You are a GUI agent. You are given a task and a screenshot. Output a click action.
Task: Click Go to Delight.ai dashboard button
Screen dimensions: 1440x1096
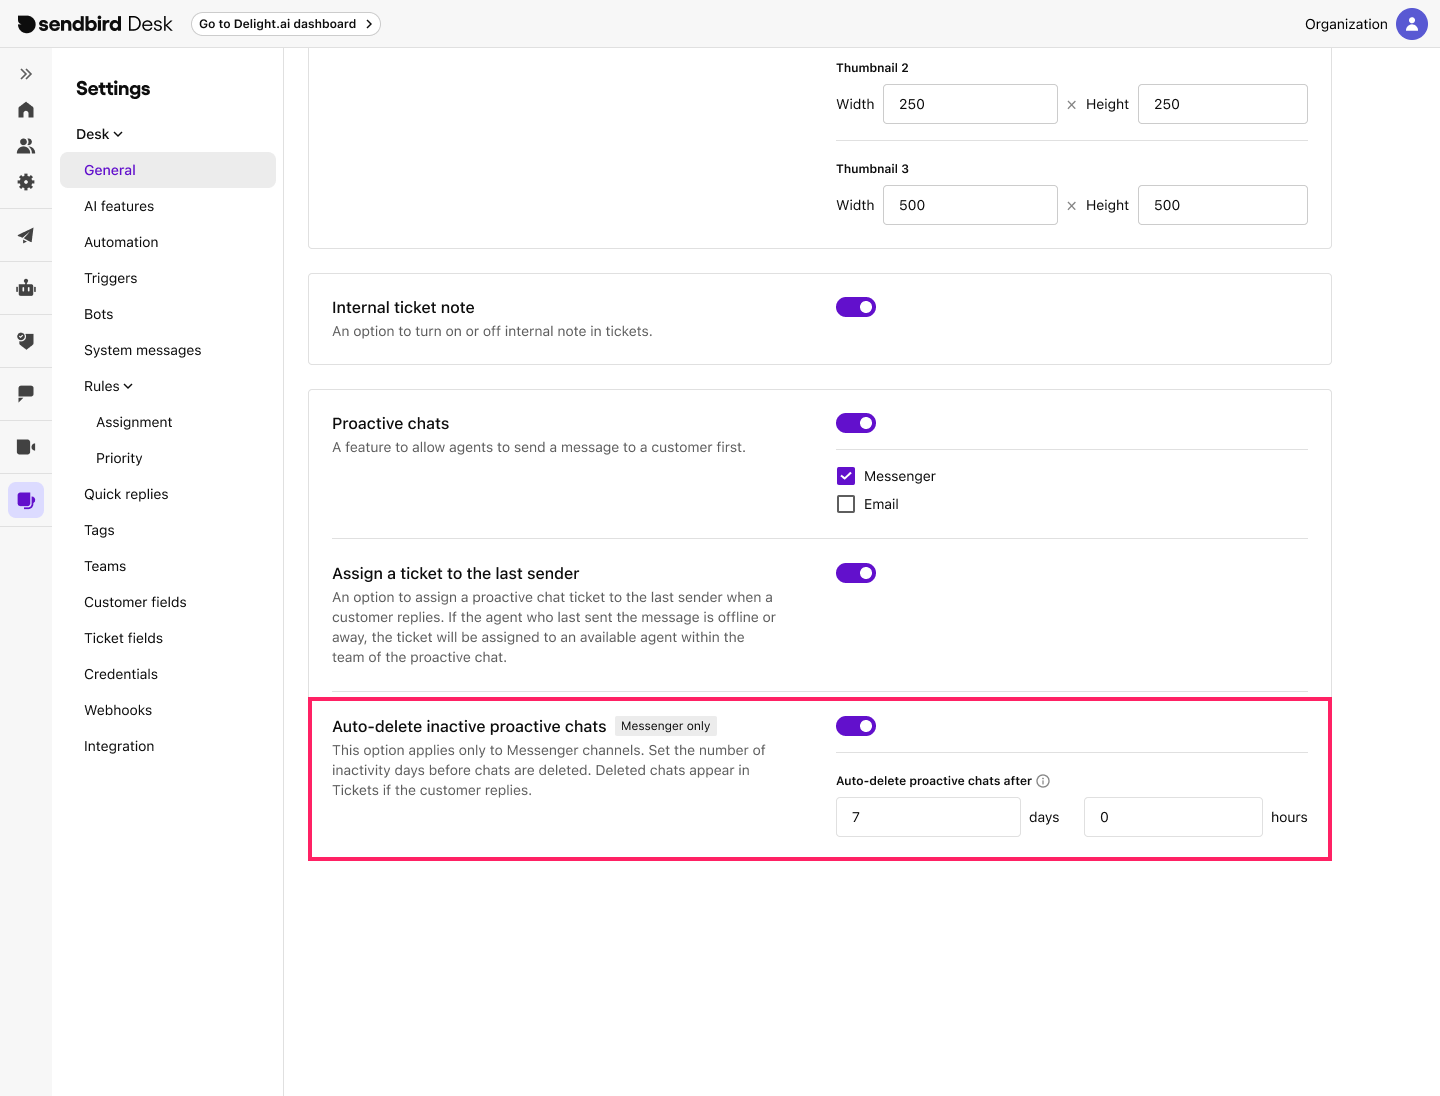[x=285, y=23]
